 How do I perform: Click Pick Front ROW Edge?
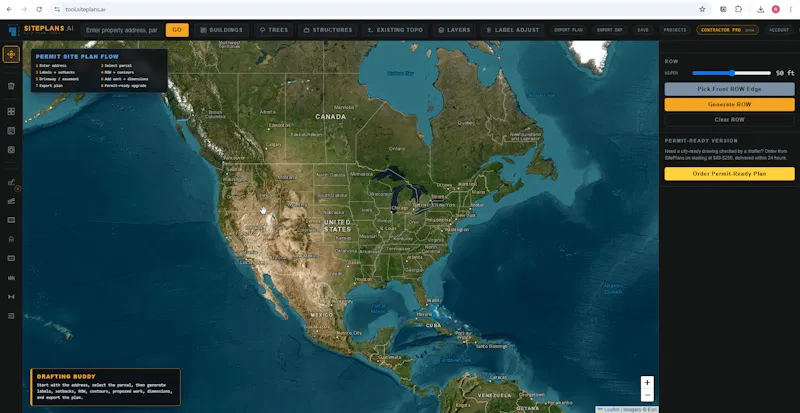[729, 89]
